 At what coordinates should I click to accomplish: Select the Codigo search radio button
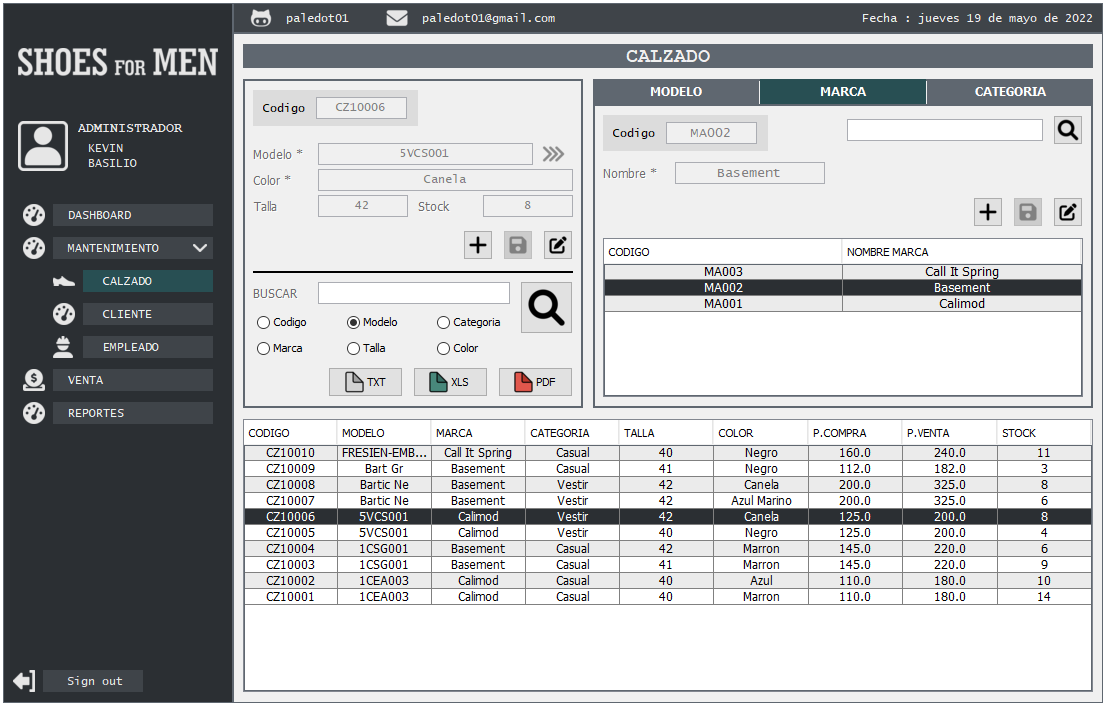[263, 322]
